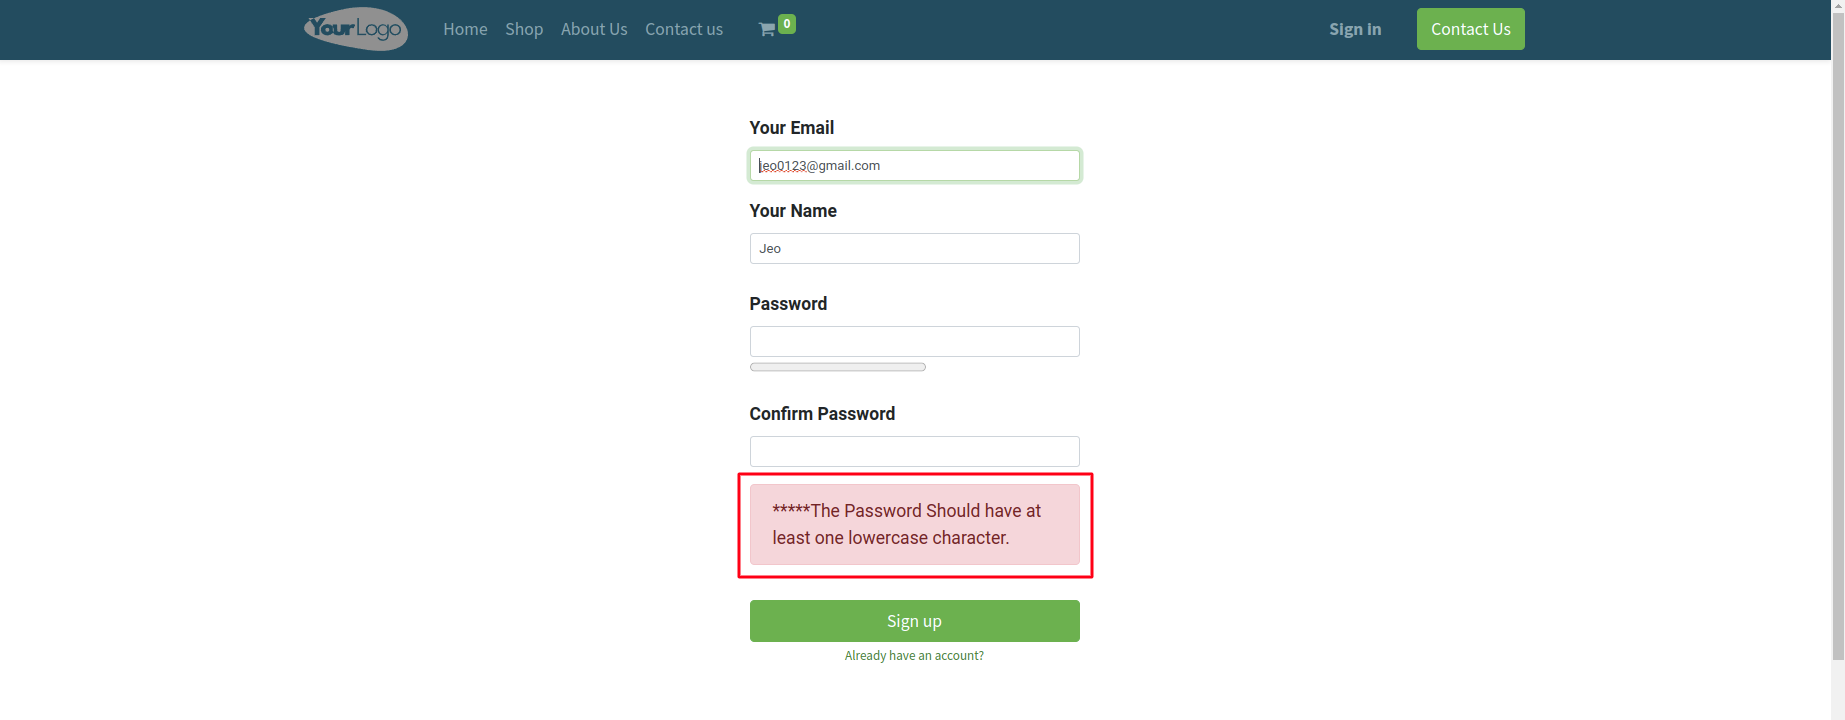Click the Sign in link
Image resolution: width=1845 pixels, height=720 pixels.
click(1355, 29)
